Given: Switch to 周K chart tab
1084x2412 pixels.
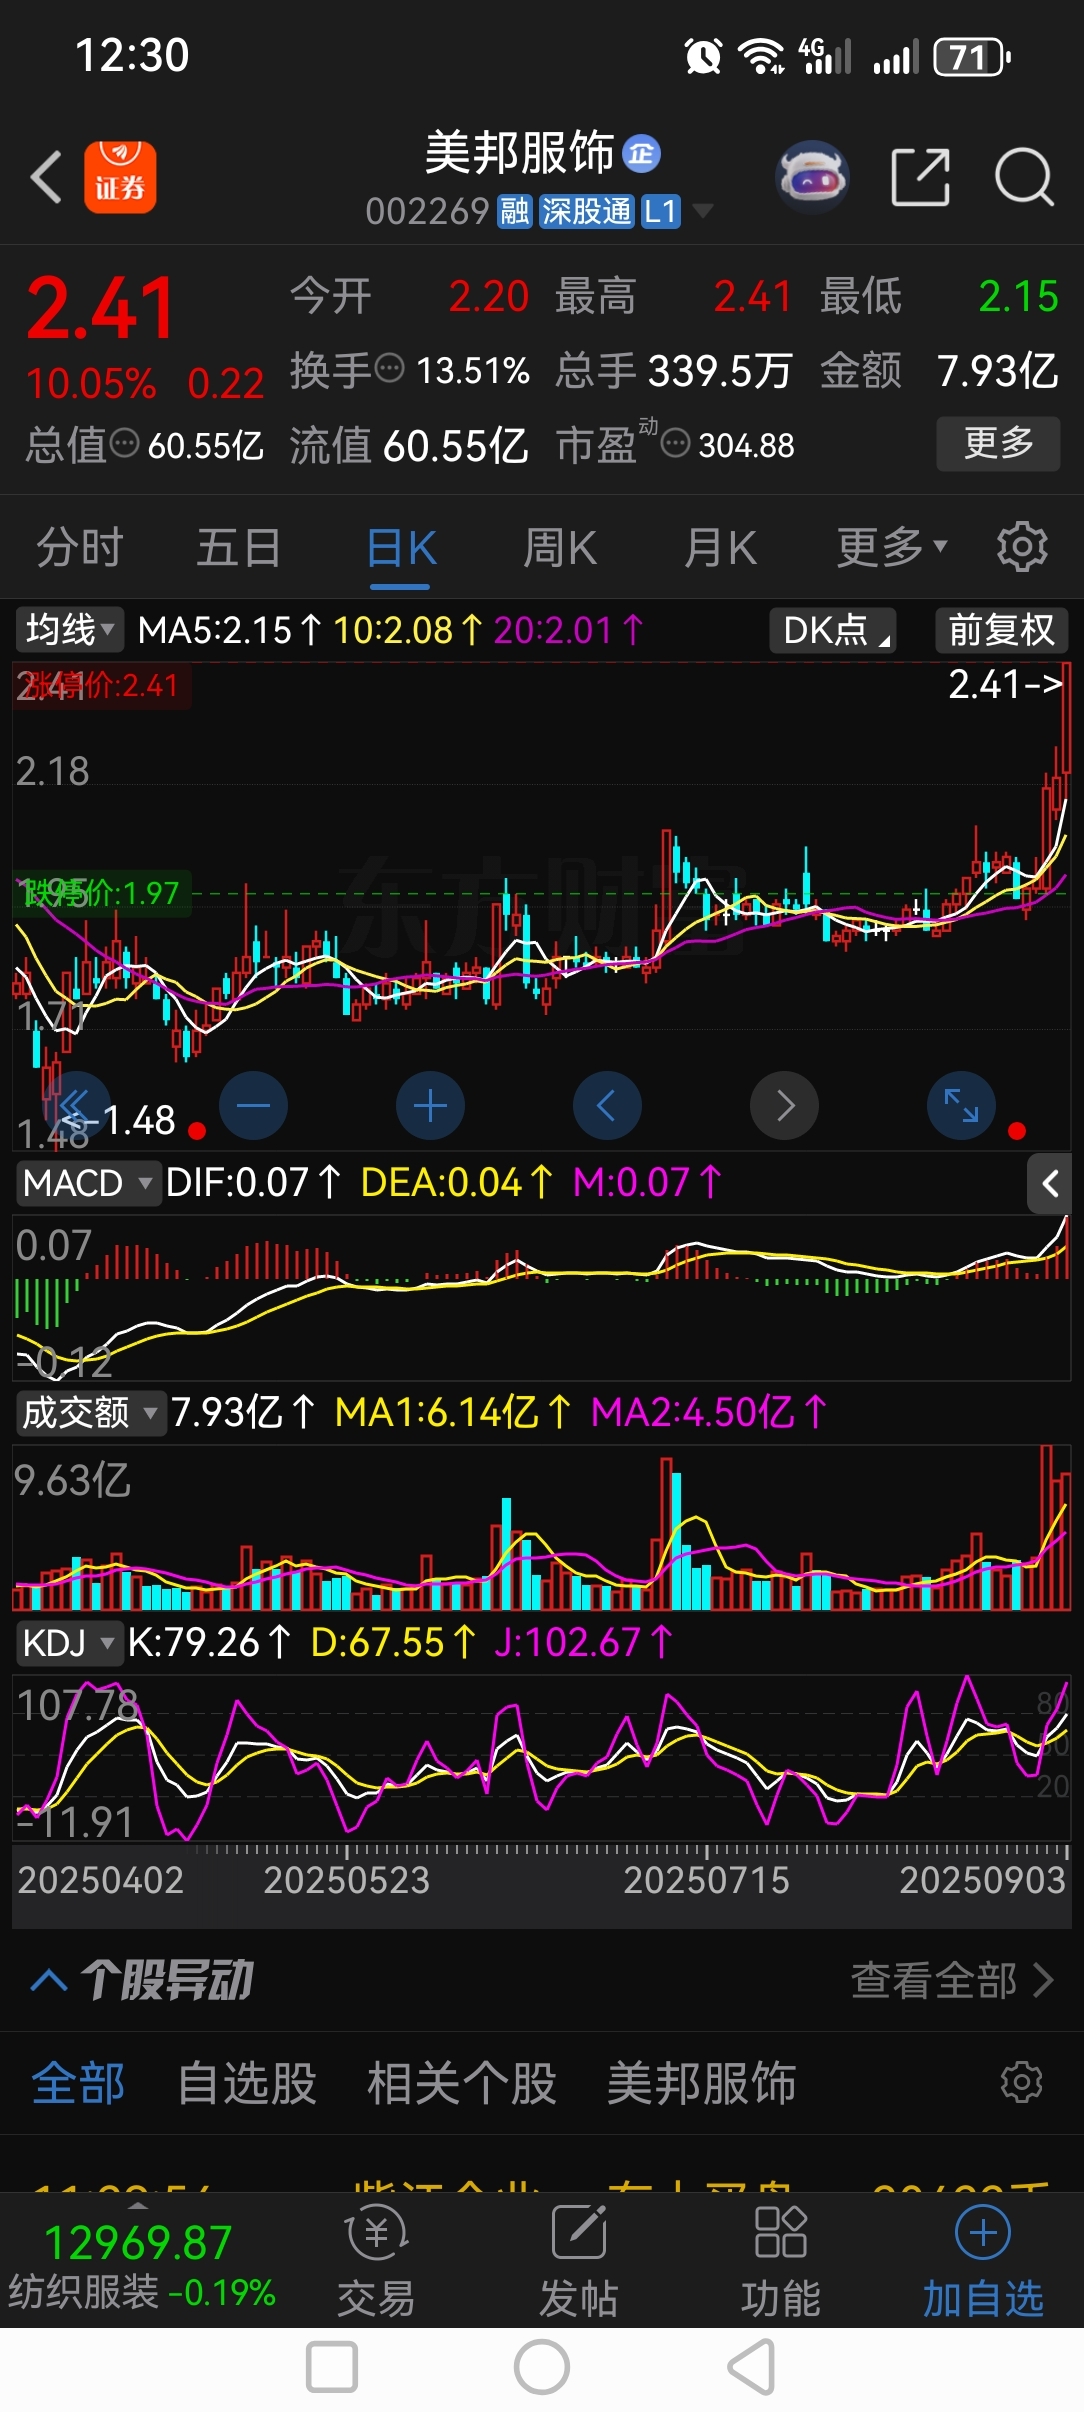Looking at the screenshot, I should tap(560, 547).
